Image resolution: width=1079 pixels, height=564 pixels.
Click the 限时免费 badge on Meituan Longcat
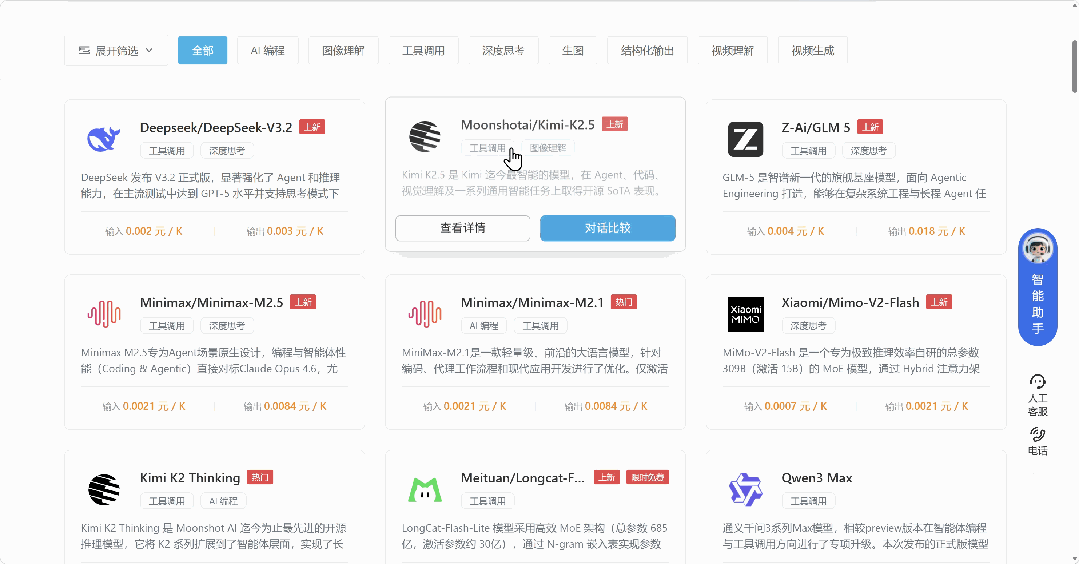tap(648, 477)
